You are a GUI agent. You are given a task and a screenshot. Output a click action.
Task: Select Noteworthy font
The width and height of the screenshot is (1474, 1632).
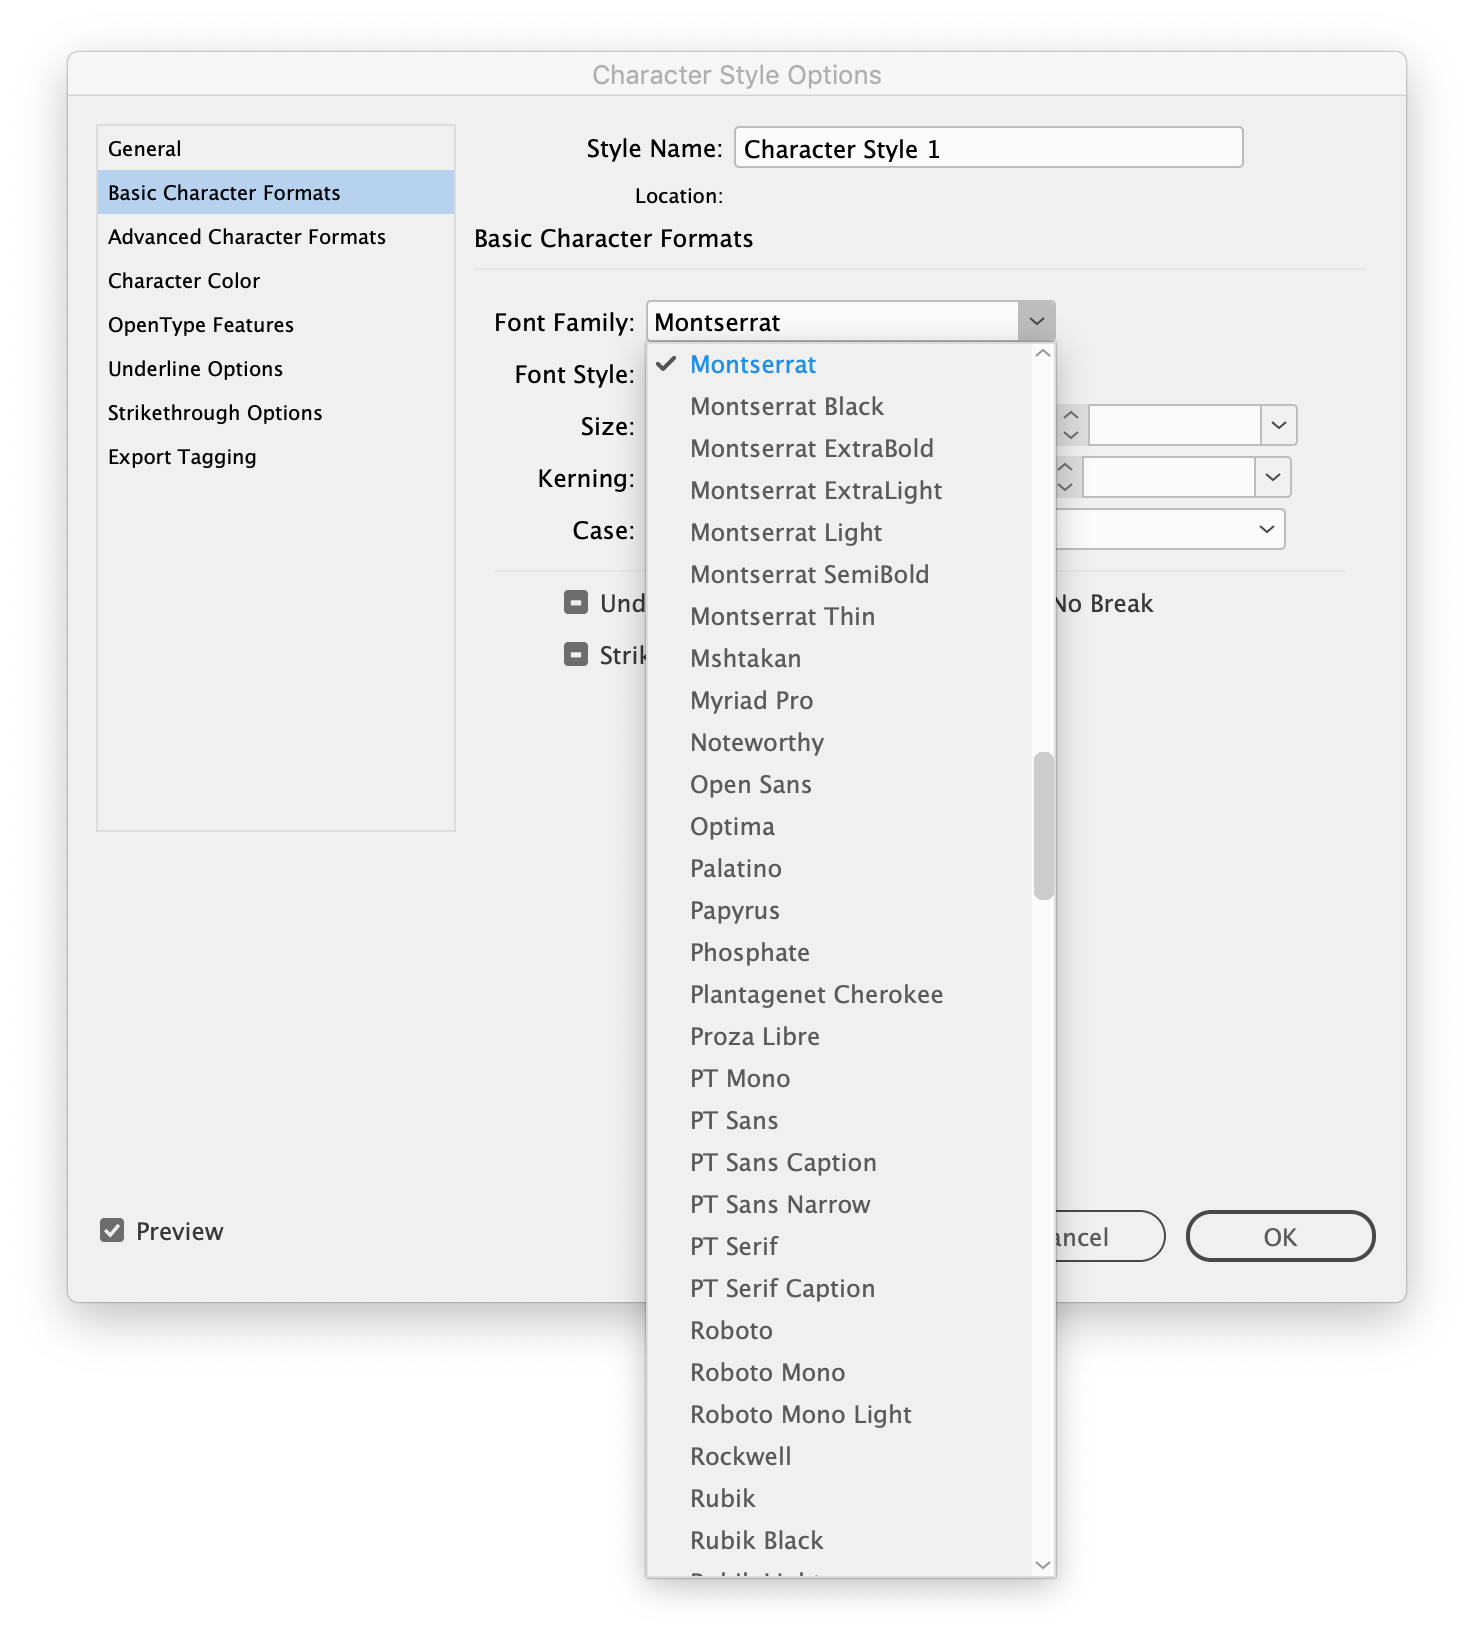point(839,743)
